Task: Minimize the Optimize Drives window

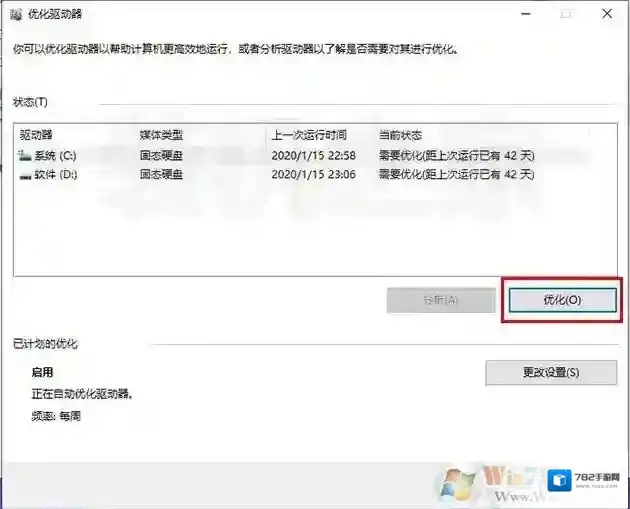Action: click(x=526, y=14)
